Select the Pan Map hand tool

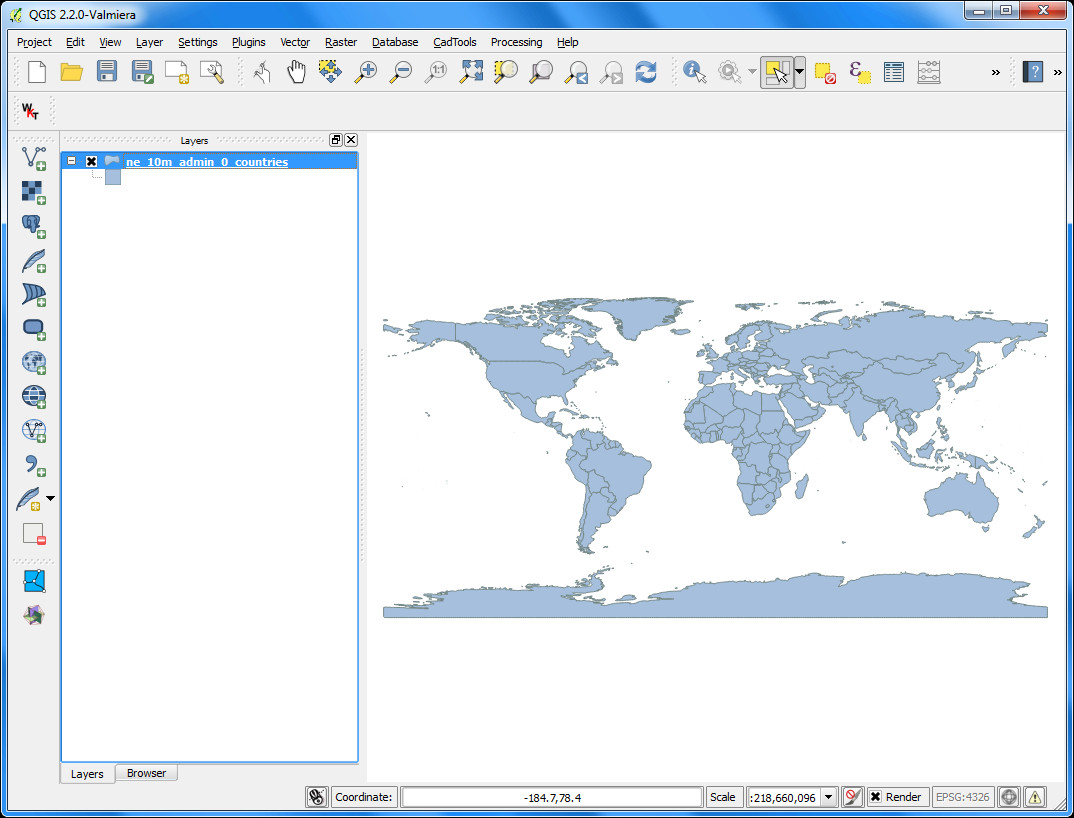[x=296, y=72]
